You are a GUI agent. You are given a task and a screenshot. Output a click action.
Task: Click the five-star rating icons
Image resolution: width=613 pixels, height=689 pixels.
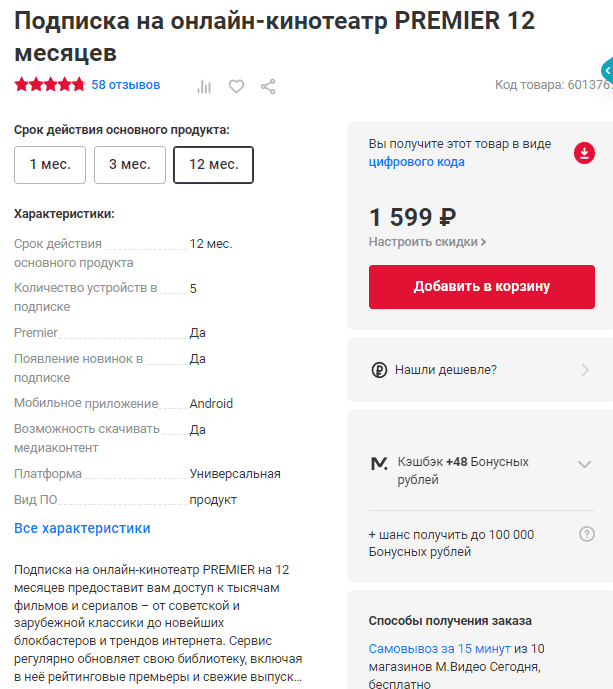click(50, 85)
